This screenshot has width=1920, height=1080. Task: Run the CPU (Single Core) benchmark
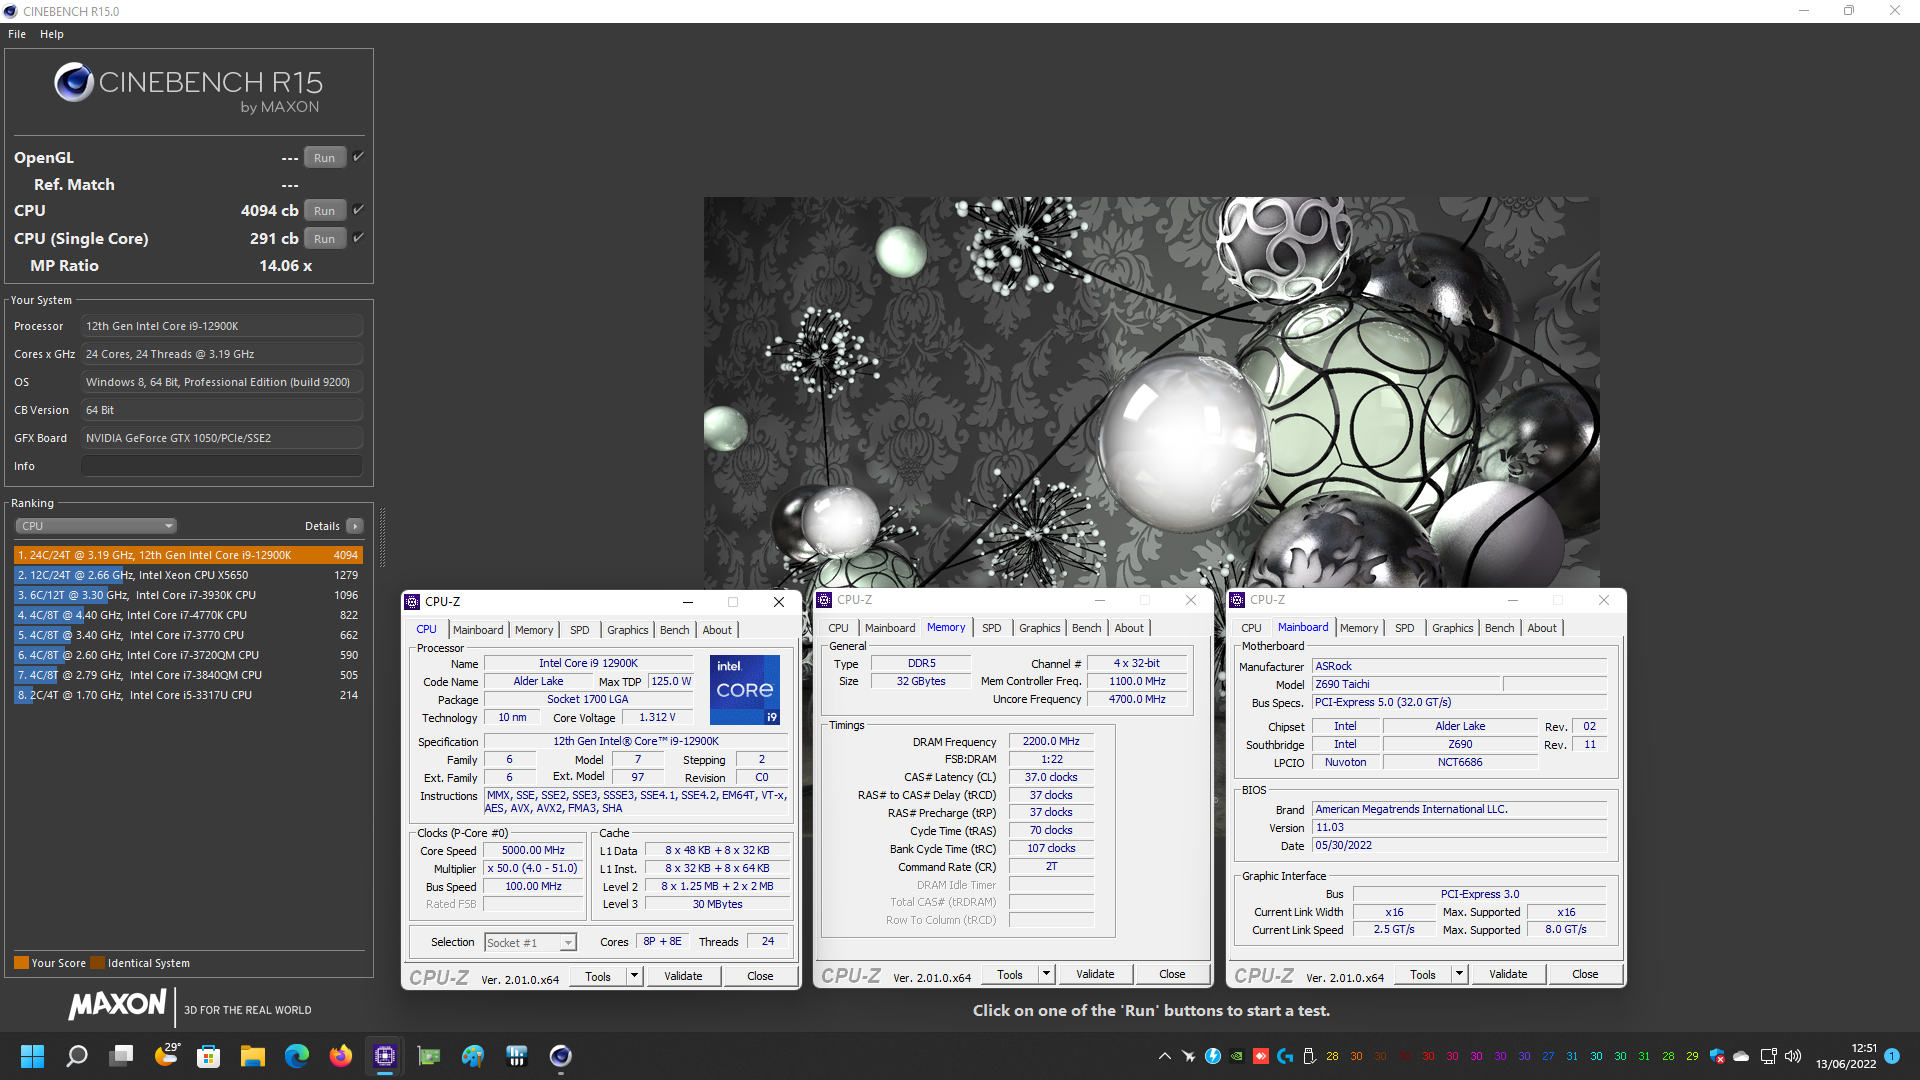point(325,239)
